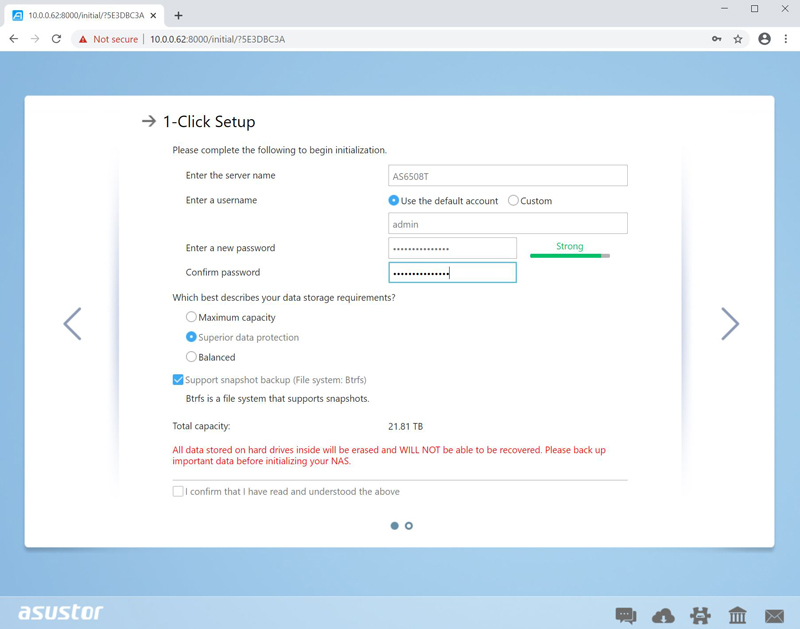Select the Custom username radio
Viewport: 800px width, 629px height.
tap(513, 200)
